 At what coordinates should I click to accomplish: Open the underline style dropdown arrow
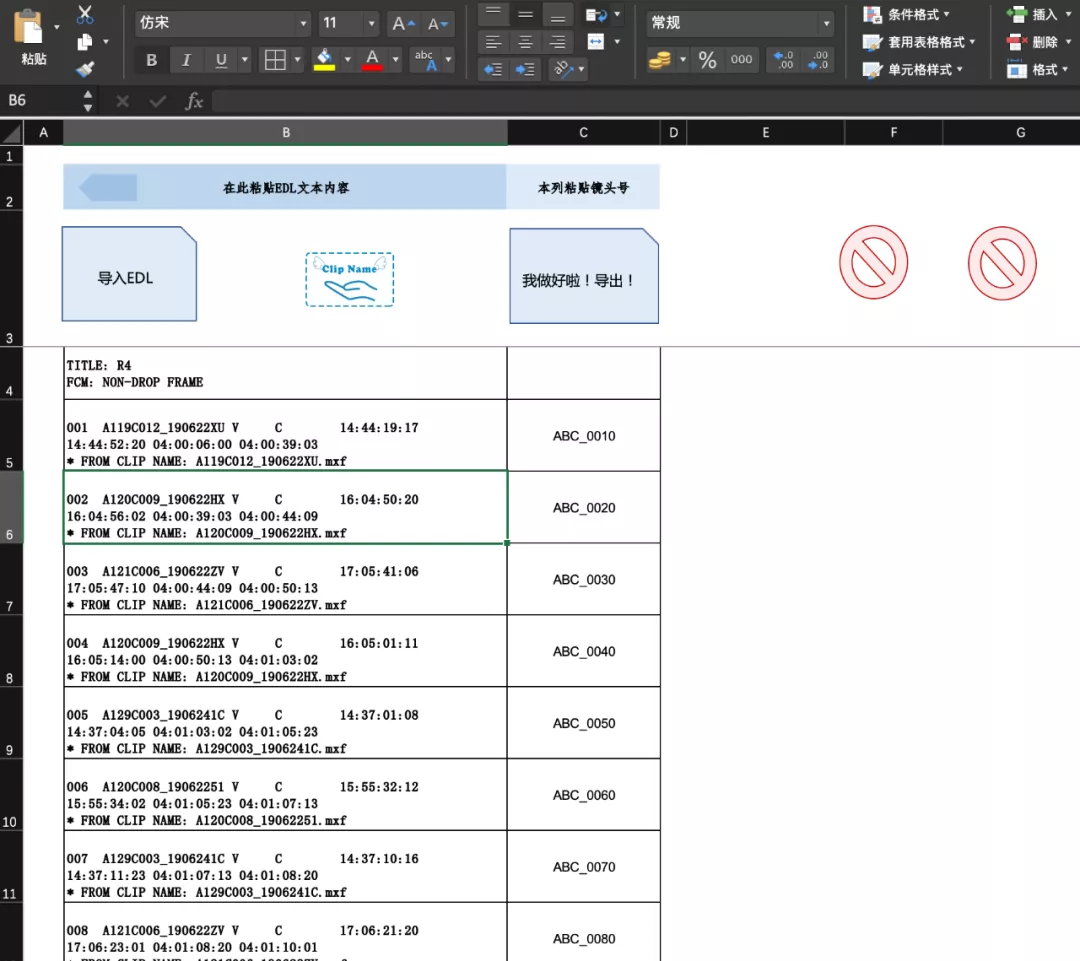(x=245, y=60)
